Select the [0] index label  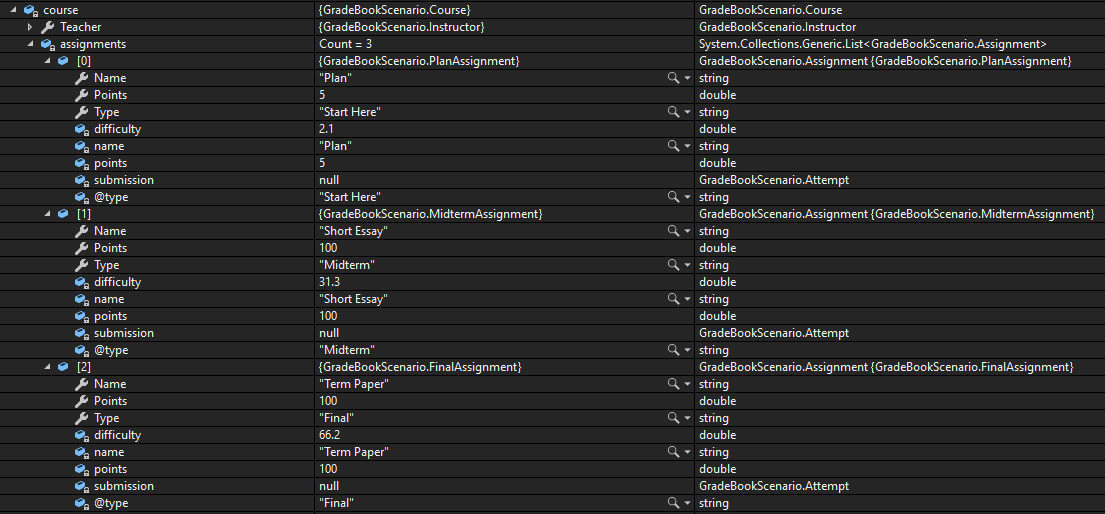click(x=84, y=61)
